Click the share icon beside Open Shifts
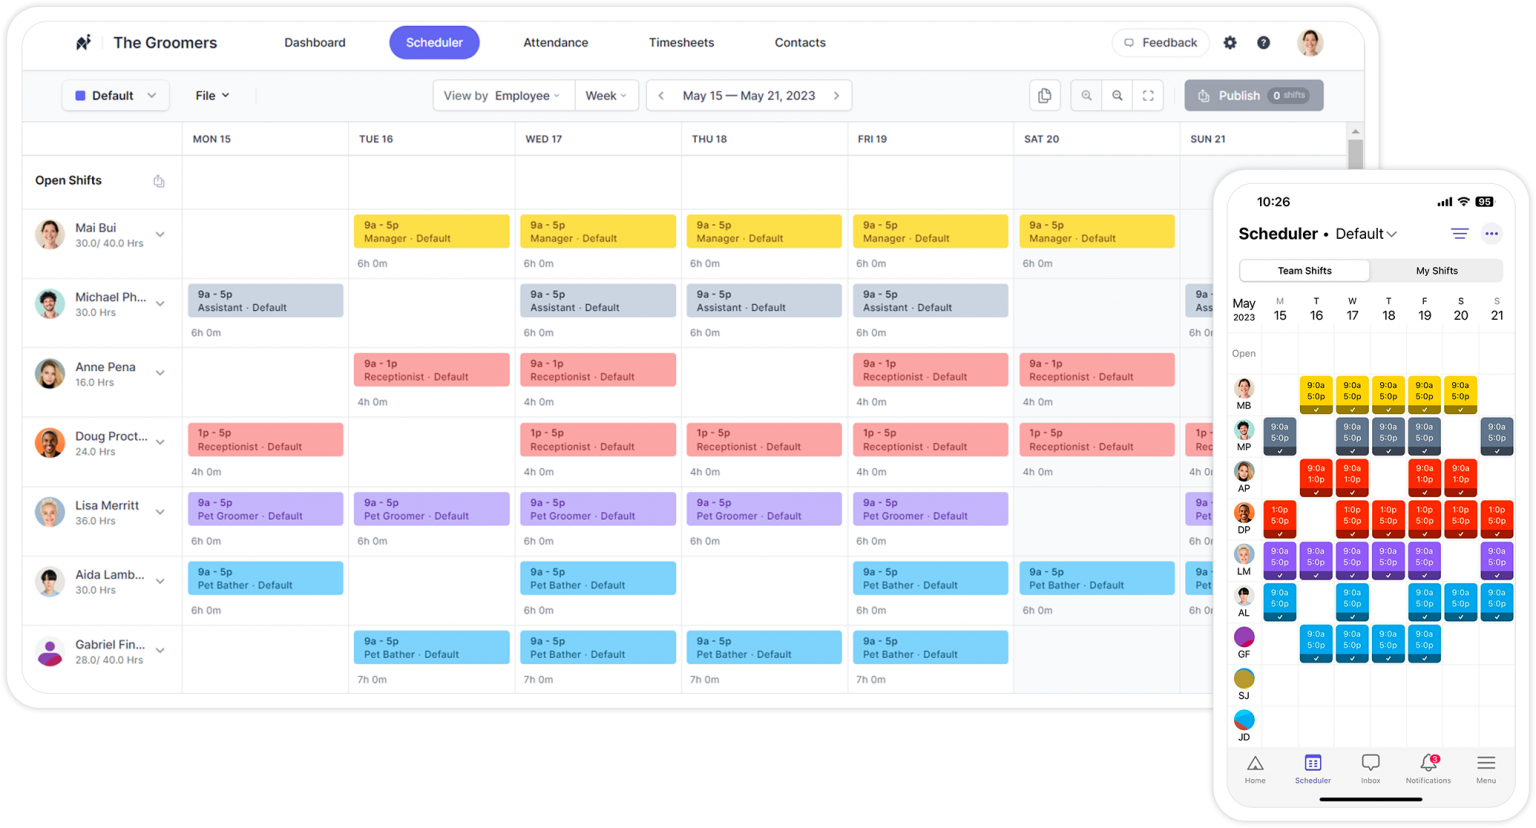This screenshot has width=1536, height=828. [x=158, y=180]
